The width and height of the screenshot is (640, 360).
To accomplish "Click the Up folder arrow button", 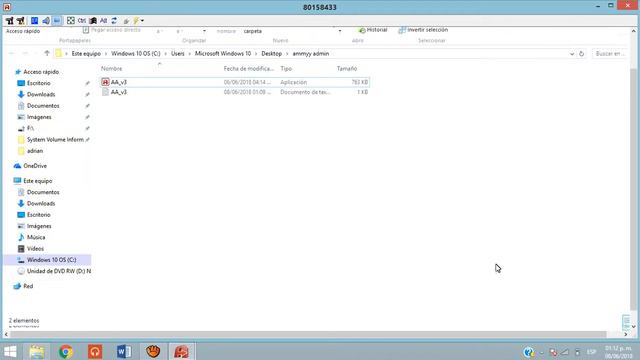I will pos(47,53).
